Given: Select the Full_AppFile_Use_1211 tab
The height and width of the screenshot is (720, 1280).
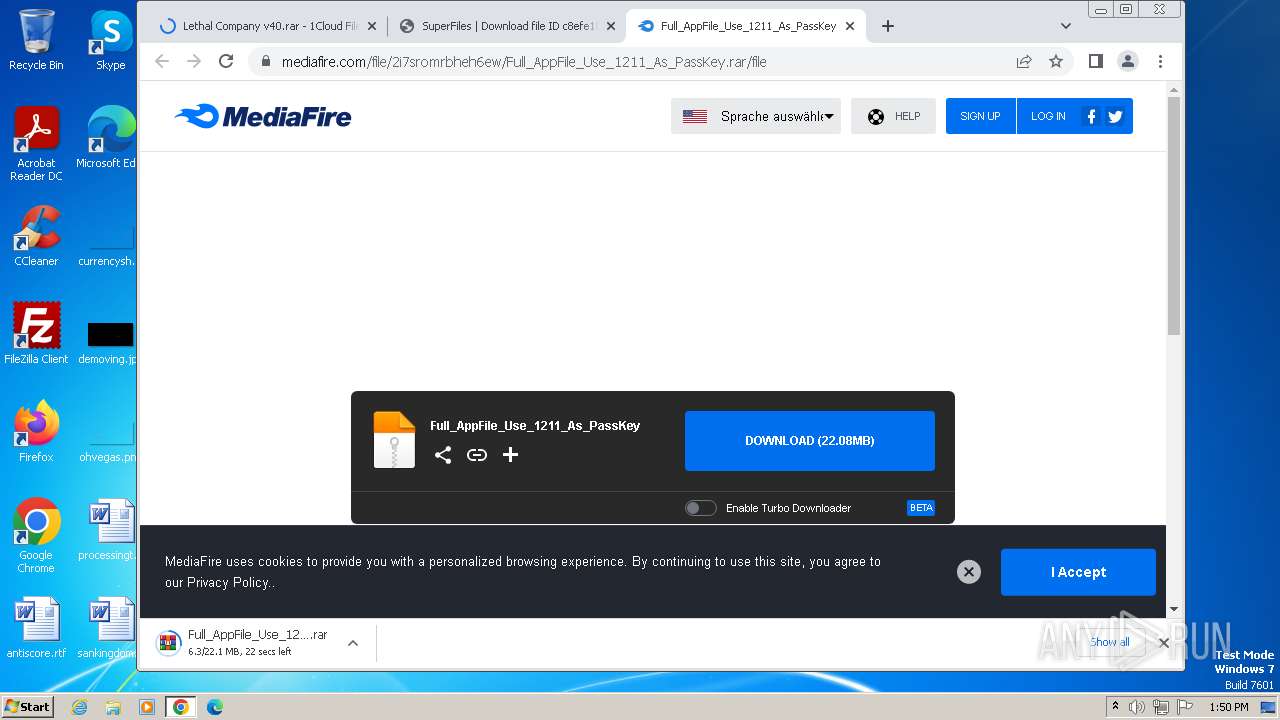Looking at the screenshot, I should (744, 26).
